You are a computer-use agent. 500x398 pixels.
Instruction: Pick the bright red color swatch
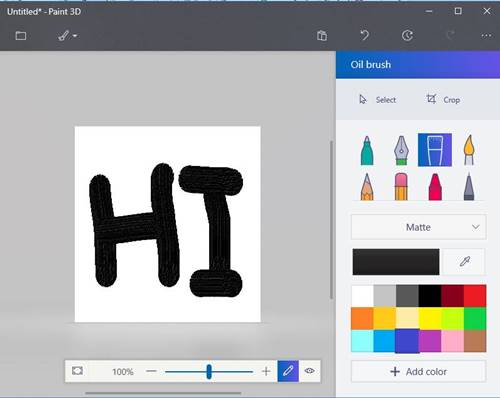[475, 296]
